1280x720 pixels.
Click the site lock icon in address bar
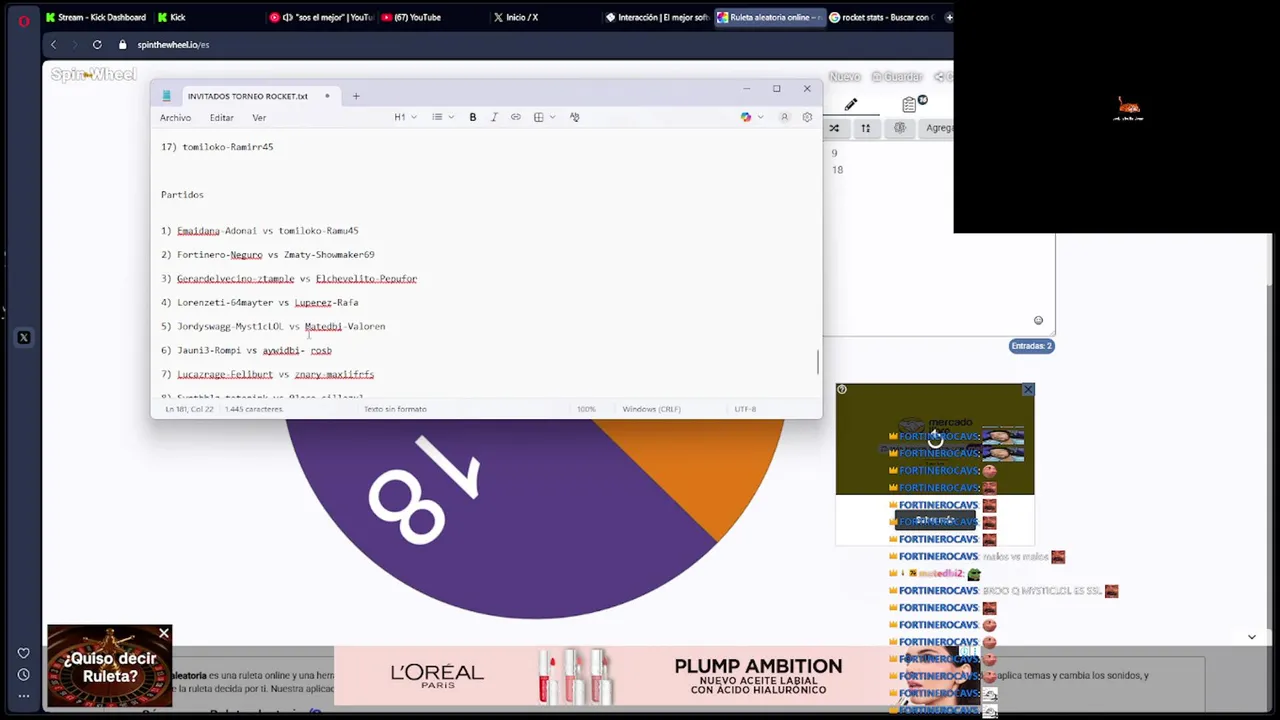123,44
